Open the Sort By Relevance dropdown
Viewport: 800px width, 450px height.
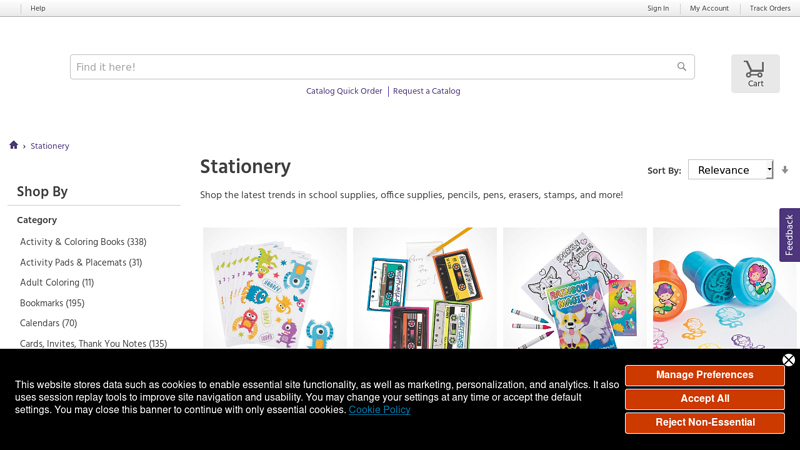pyautogui.click(x=731, y=170)
